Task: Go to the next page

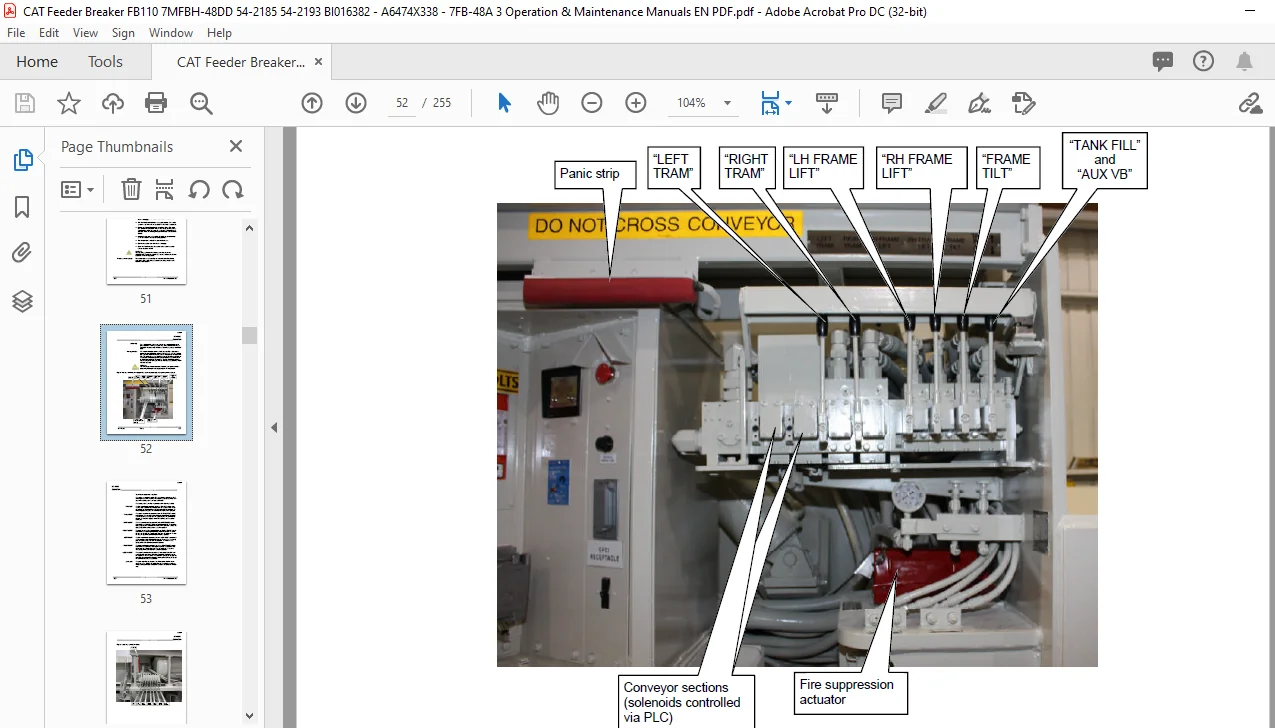Action: pos(356,103)
